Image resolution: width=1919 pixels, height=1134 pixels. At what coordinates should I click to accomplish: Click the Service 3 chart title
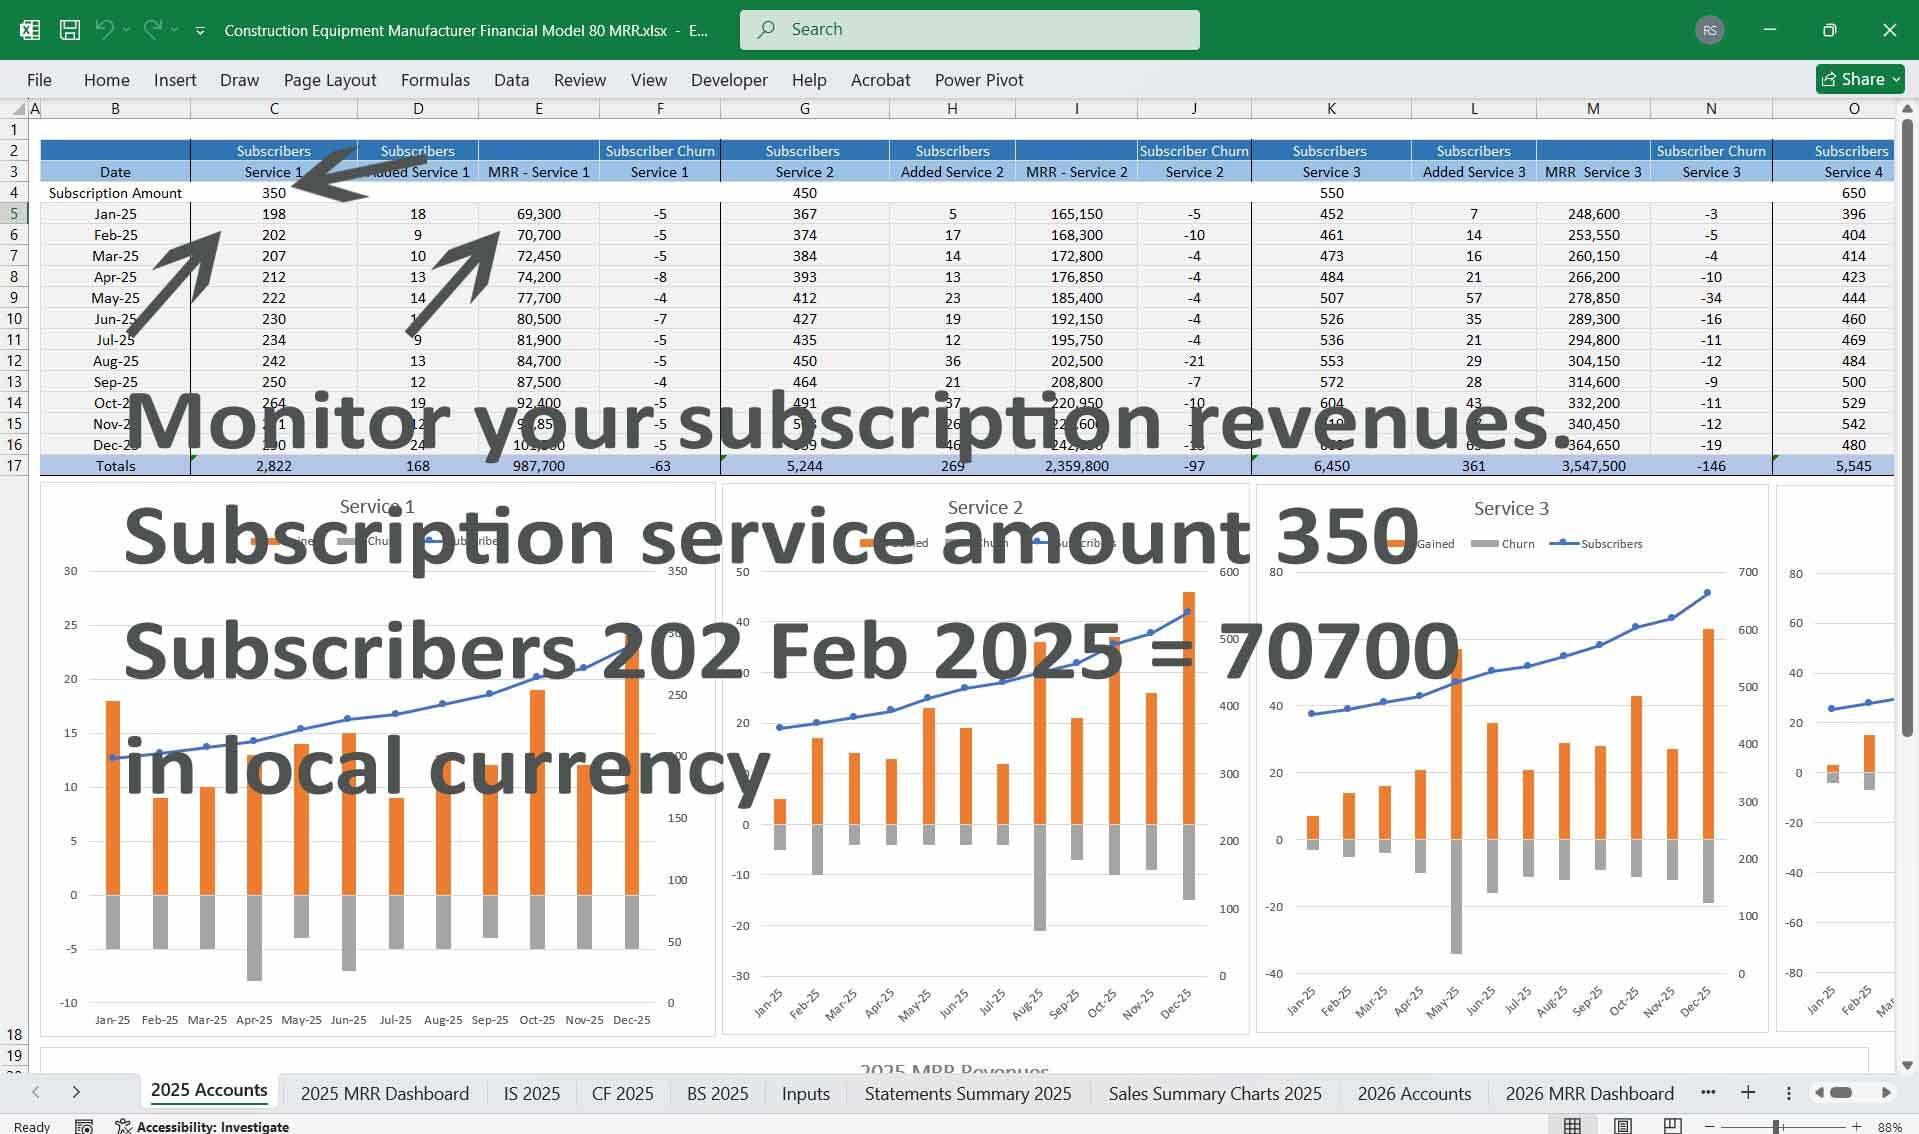tap(1511, 508)
